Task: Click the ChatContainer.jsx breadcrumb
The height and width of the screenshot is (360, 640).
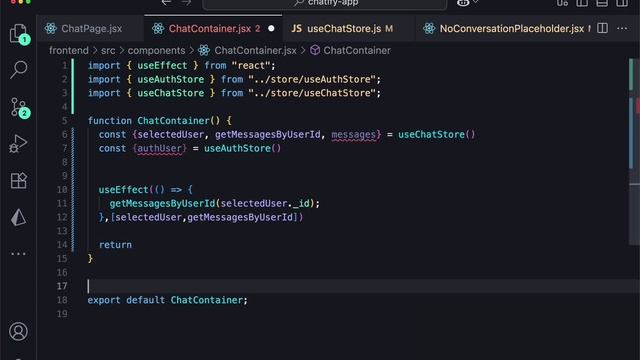Action: [x=255, y=51]
